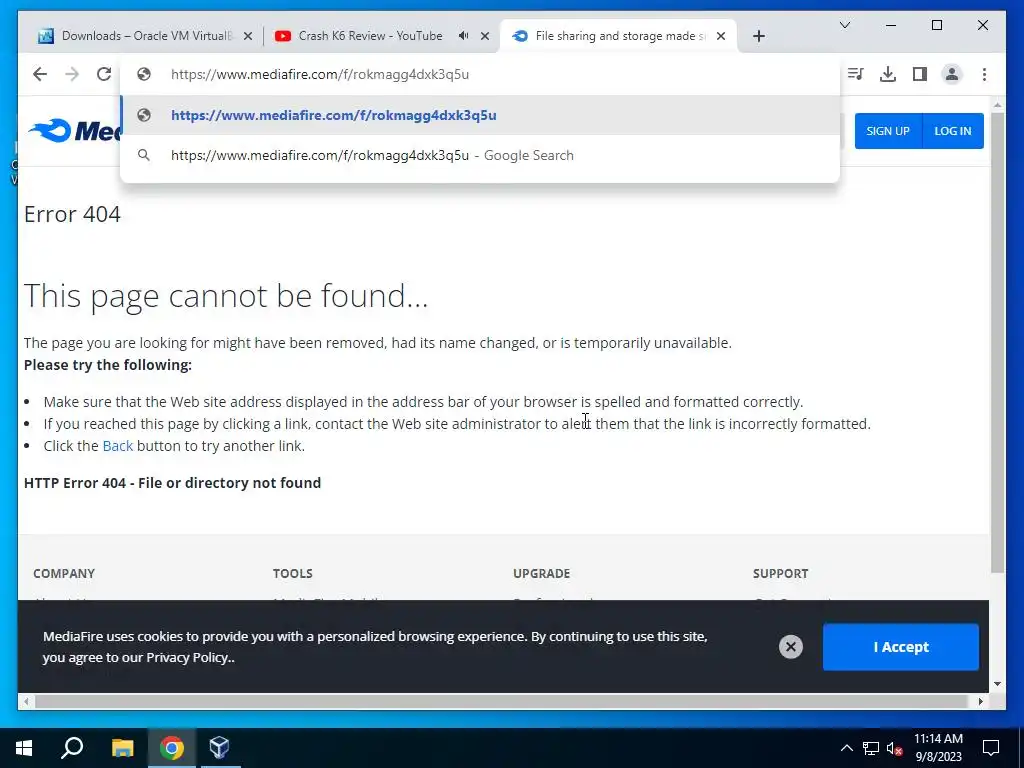Show hidden system tray icons
1024x768 pixels.
846,748
